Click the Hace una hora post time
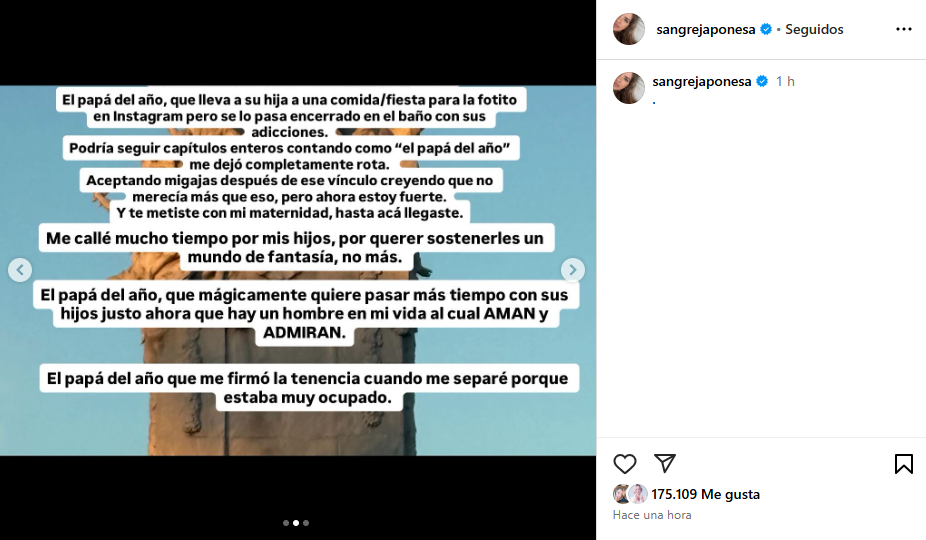 click(x=652, y=515)
